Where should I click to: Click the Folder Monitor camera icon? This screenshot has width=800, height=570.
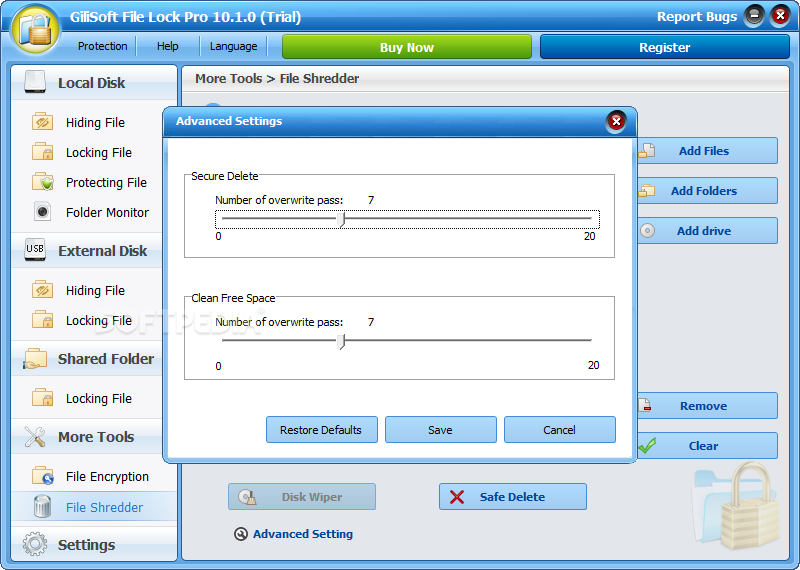[x=42, y=211]
